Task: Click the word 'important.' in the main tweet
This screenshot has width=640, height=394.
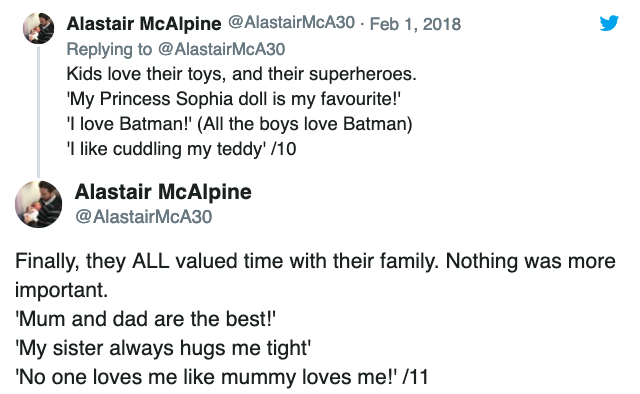Action: point(62,290)
